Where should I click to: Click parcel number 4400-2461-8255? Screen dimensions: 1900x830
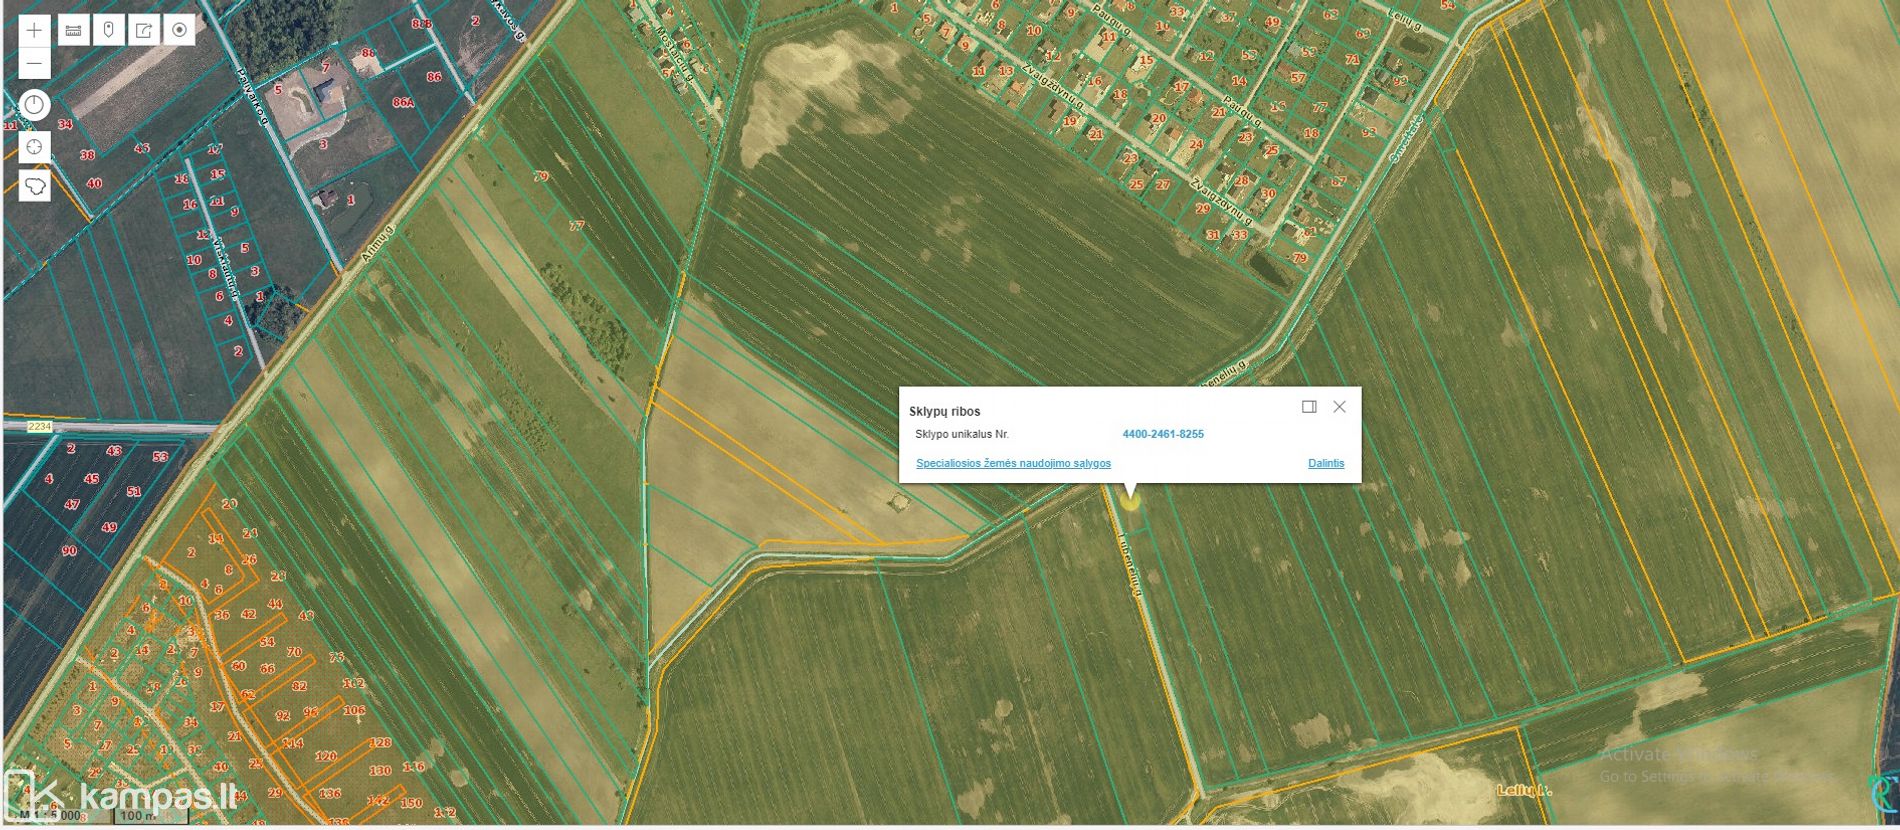click(1163, 434)
